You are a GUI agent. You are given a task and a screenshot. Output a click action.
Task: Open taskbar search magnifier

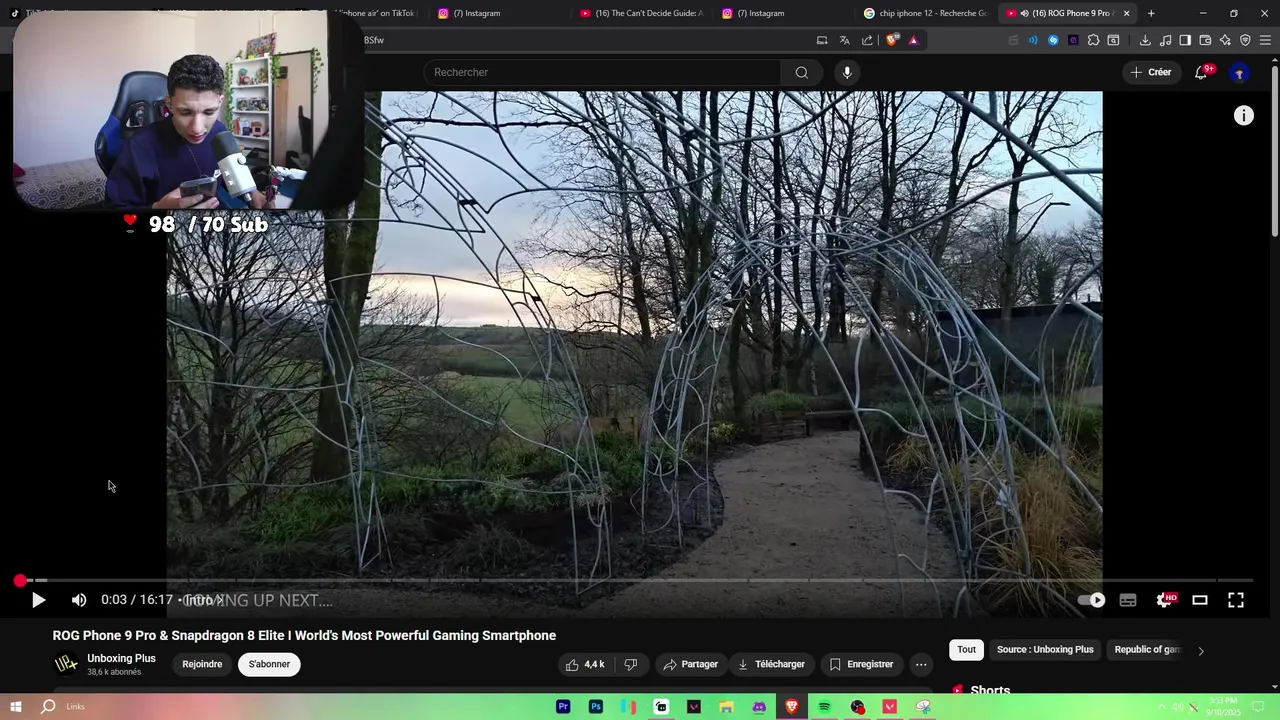(48, 707)
